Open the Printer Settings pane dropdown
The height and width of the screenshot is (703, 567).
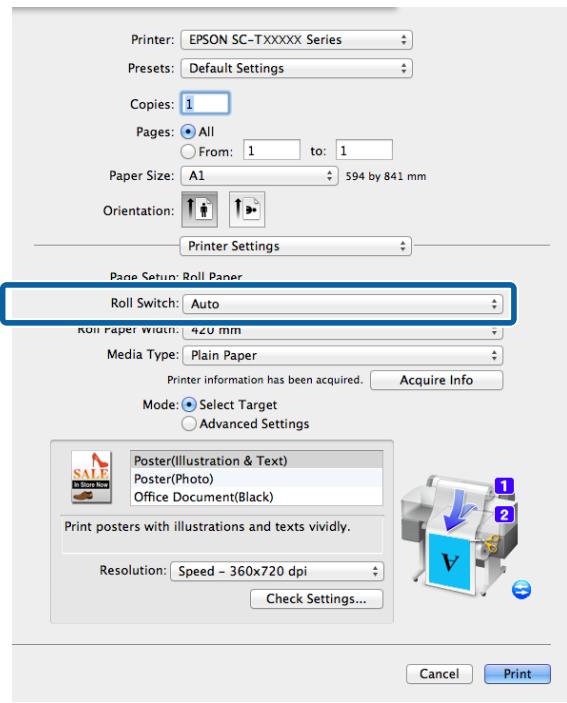click(x=296, y=246)
